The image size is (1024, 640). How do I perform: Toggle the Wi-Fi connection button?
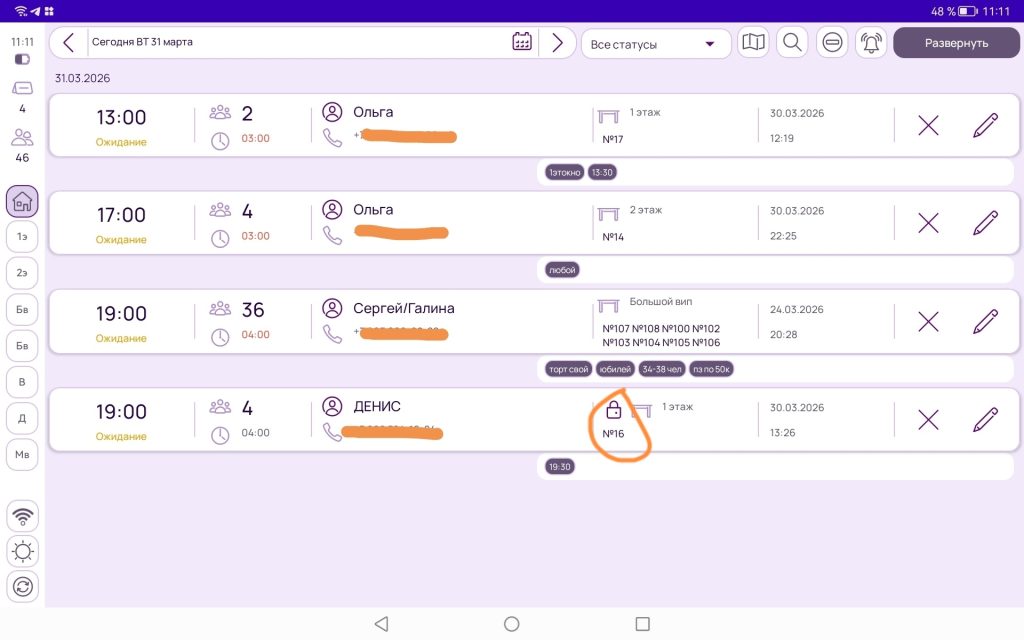22,516
